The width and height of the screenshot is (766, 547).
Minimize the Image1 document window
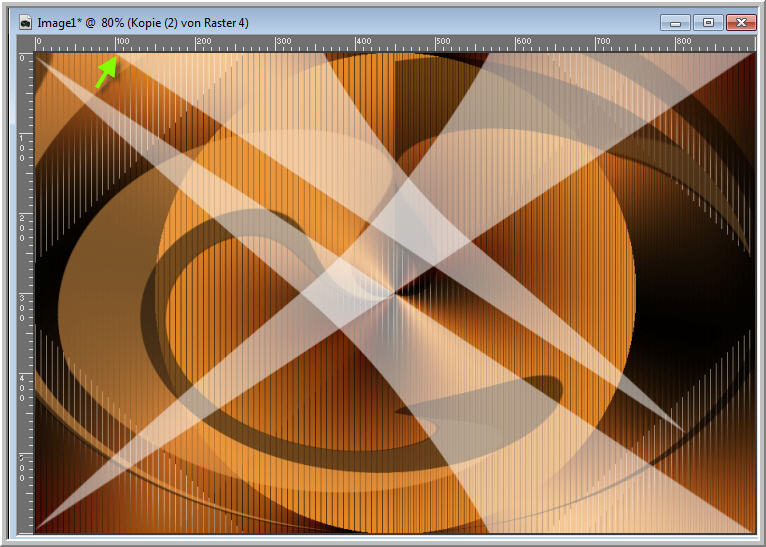click(675, 22)
